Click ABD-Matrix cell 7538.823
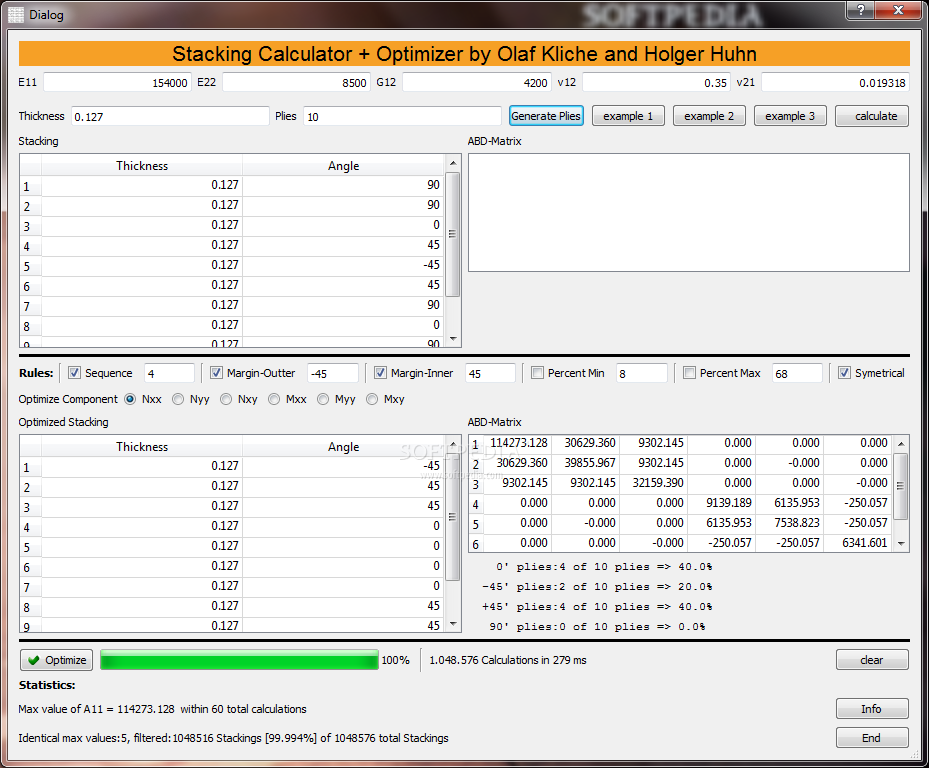Image resolution: width=929 pixels, height=768 pixels. click(790, 523)
